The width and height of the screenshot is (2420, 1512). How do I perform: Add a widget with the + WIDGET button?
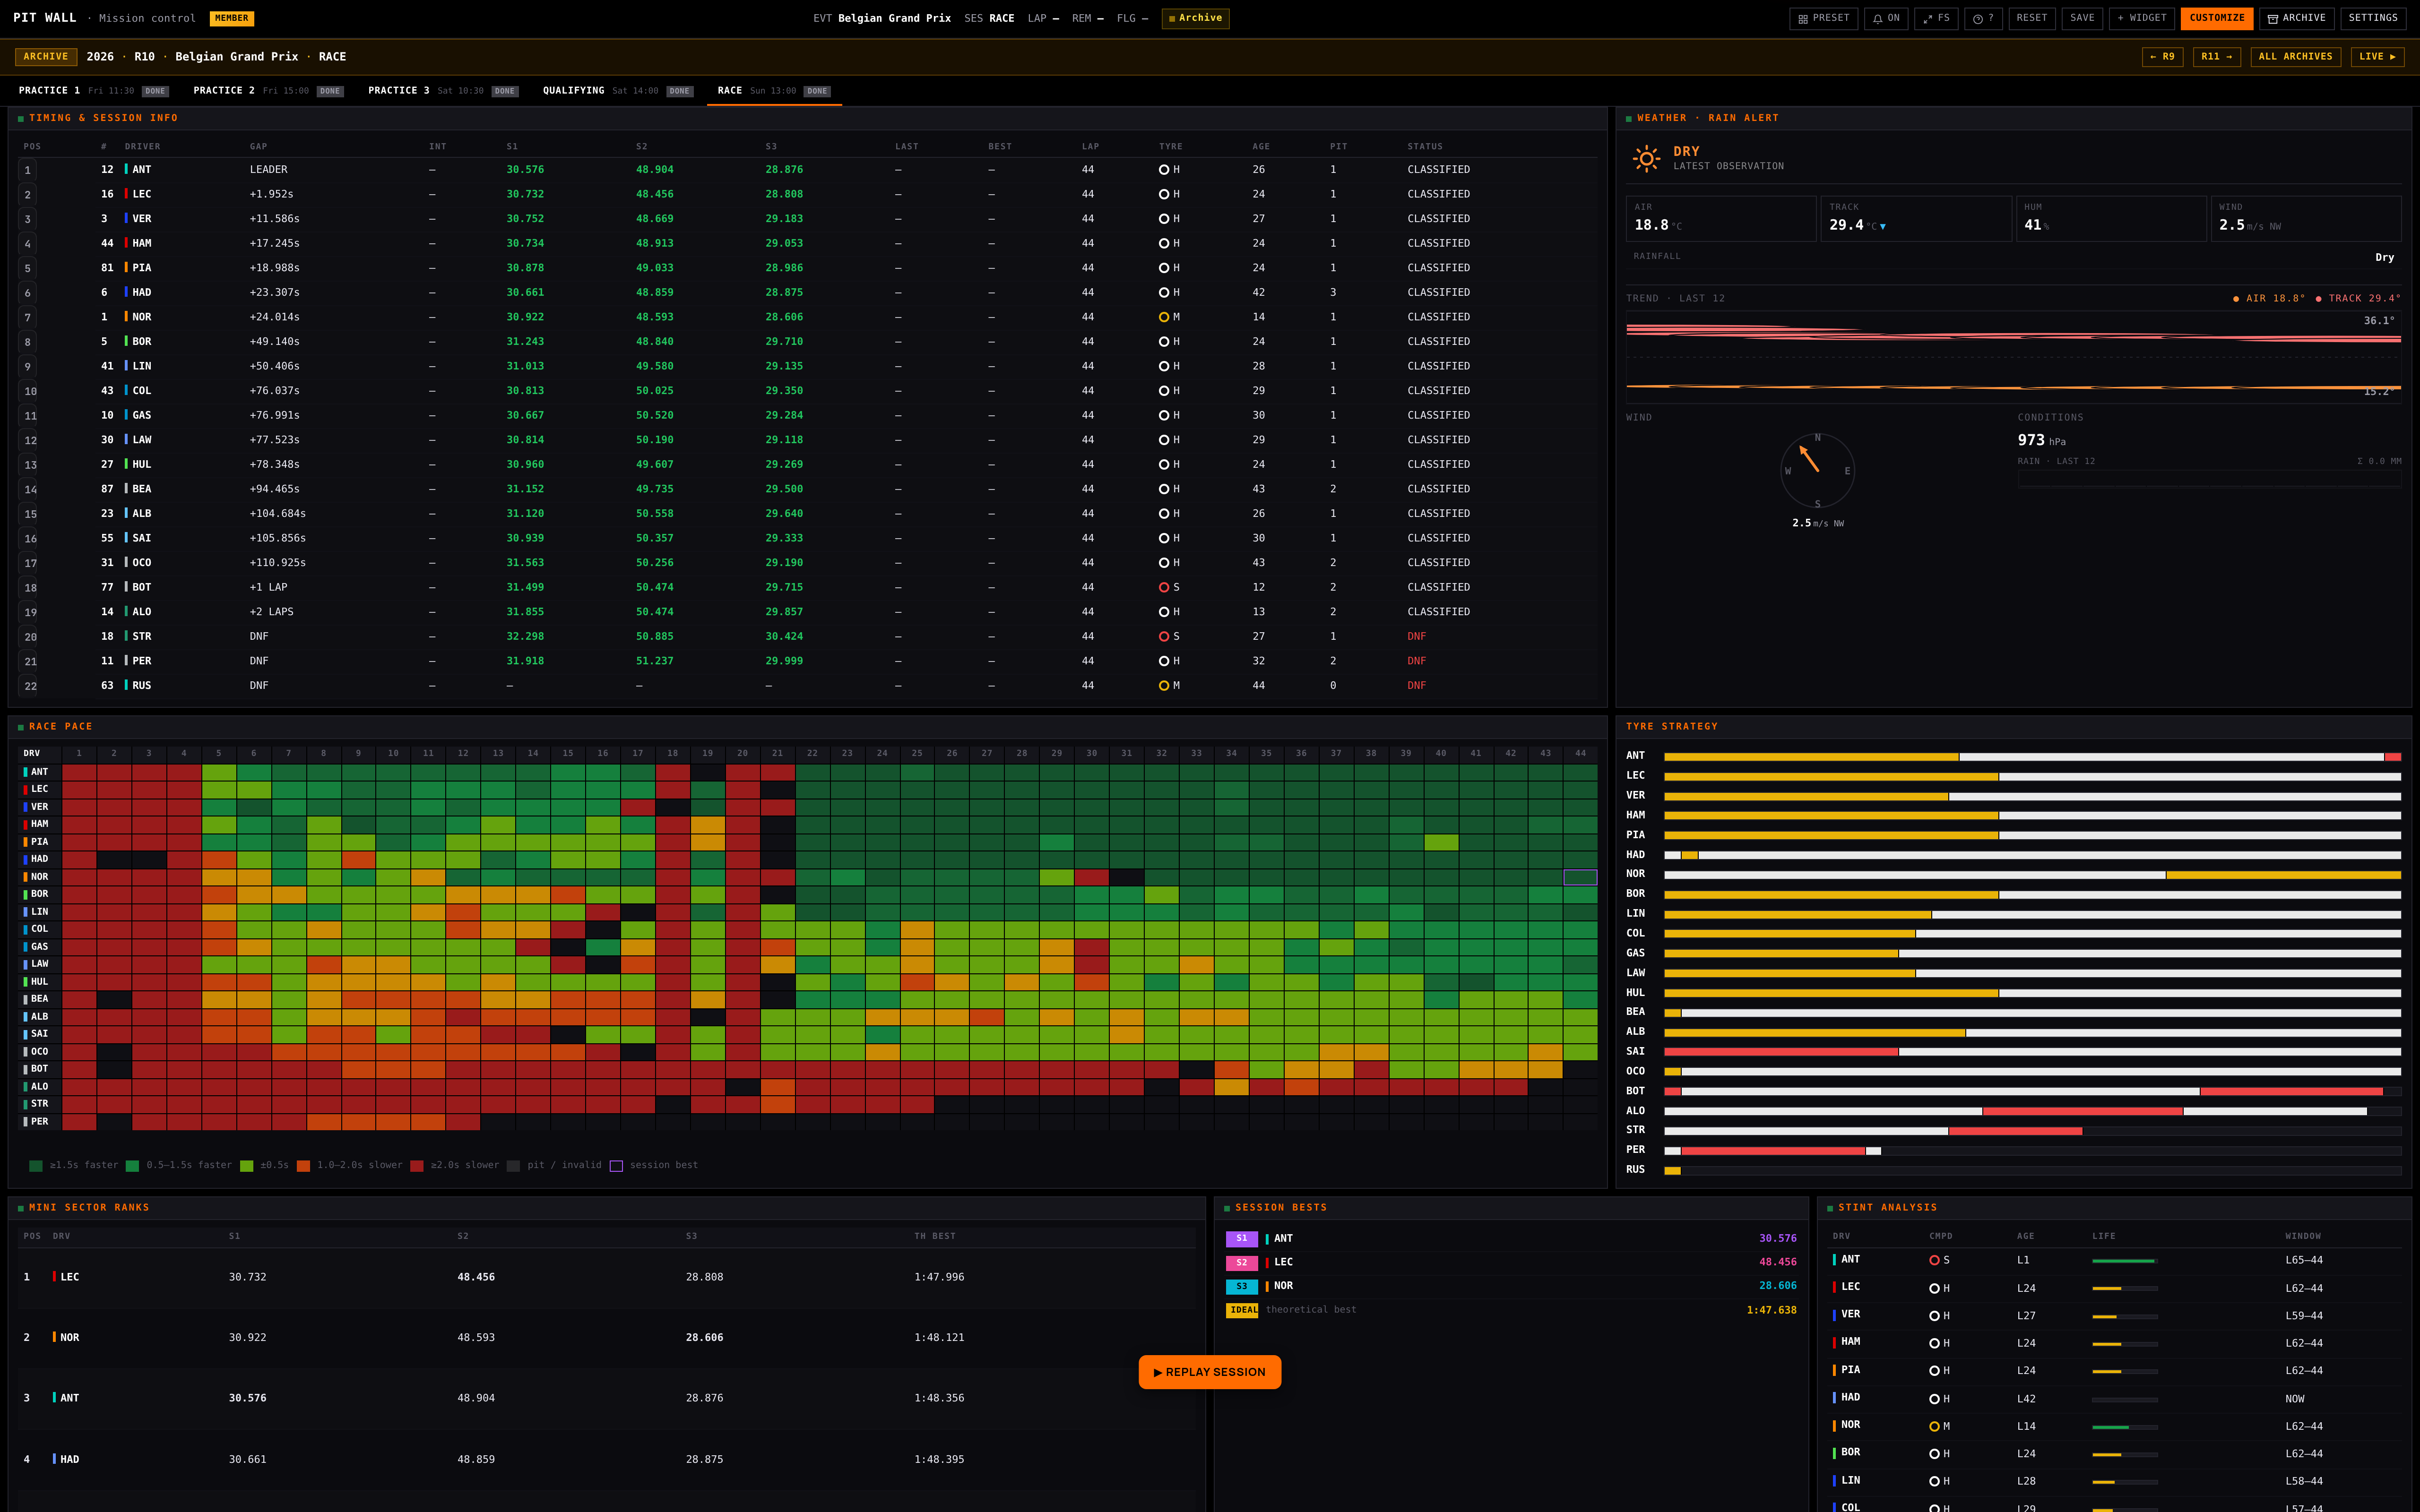[x=2141, y=18]
